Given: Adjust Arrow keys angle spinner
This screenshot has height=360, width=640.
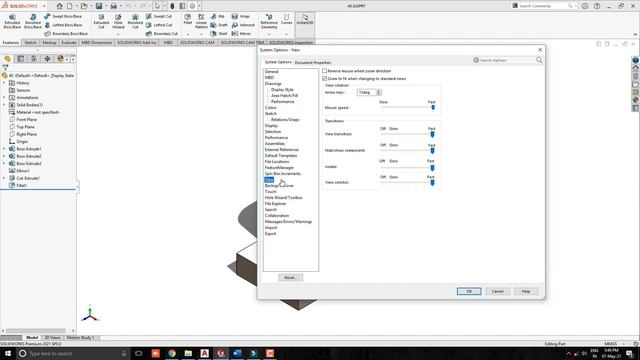Looking at the screenshot, I should click(378, 93).
